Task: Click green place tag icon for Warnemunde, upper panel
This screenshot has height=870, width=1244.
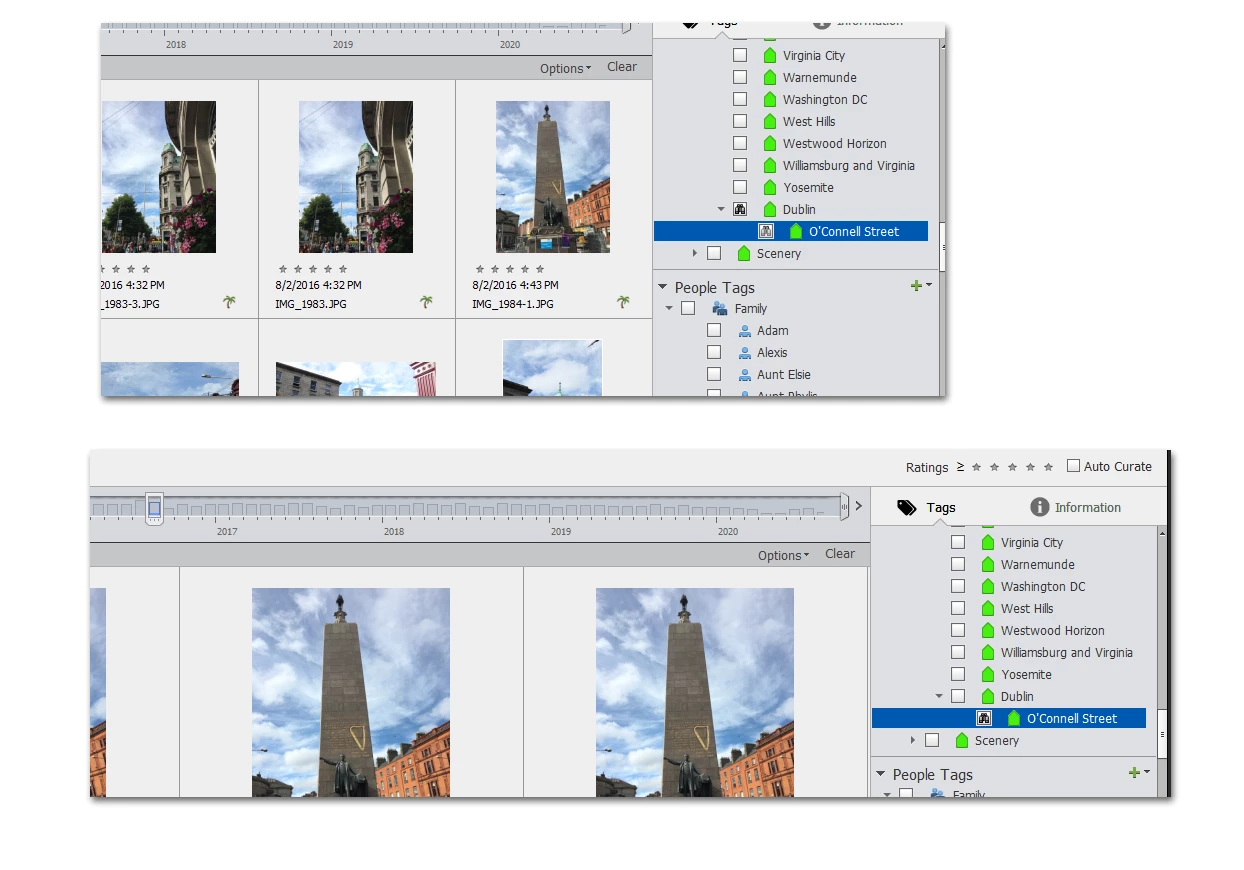Action: pyautogui.click(x=770, y=78)
